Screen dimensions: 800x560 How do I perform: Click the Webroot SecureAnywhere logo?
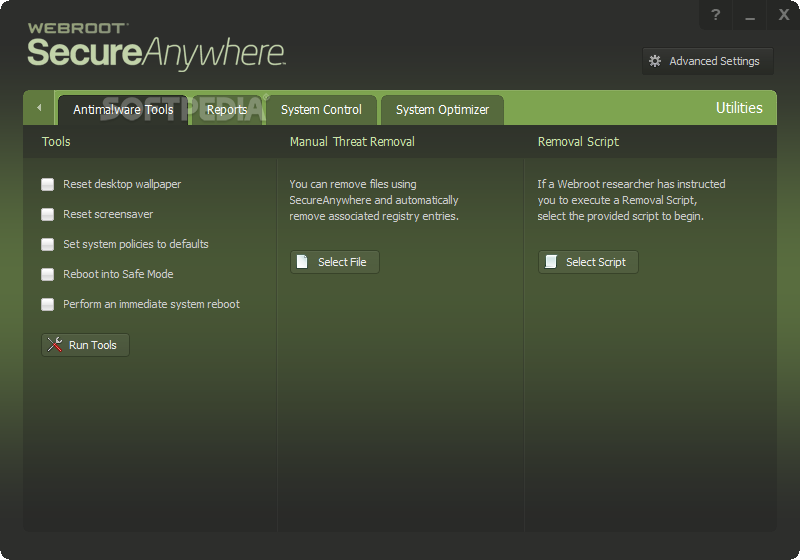(156, 46)
